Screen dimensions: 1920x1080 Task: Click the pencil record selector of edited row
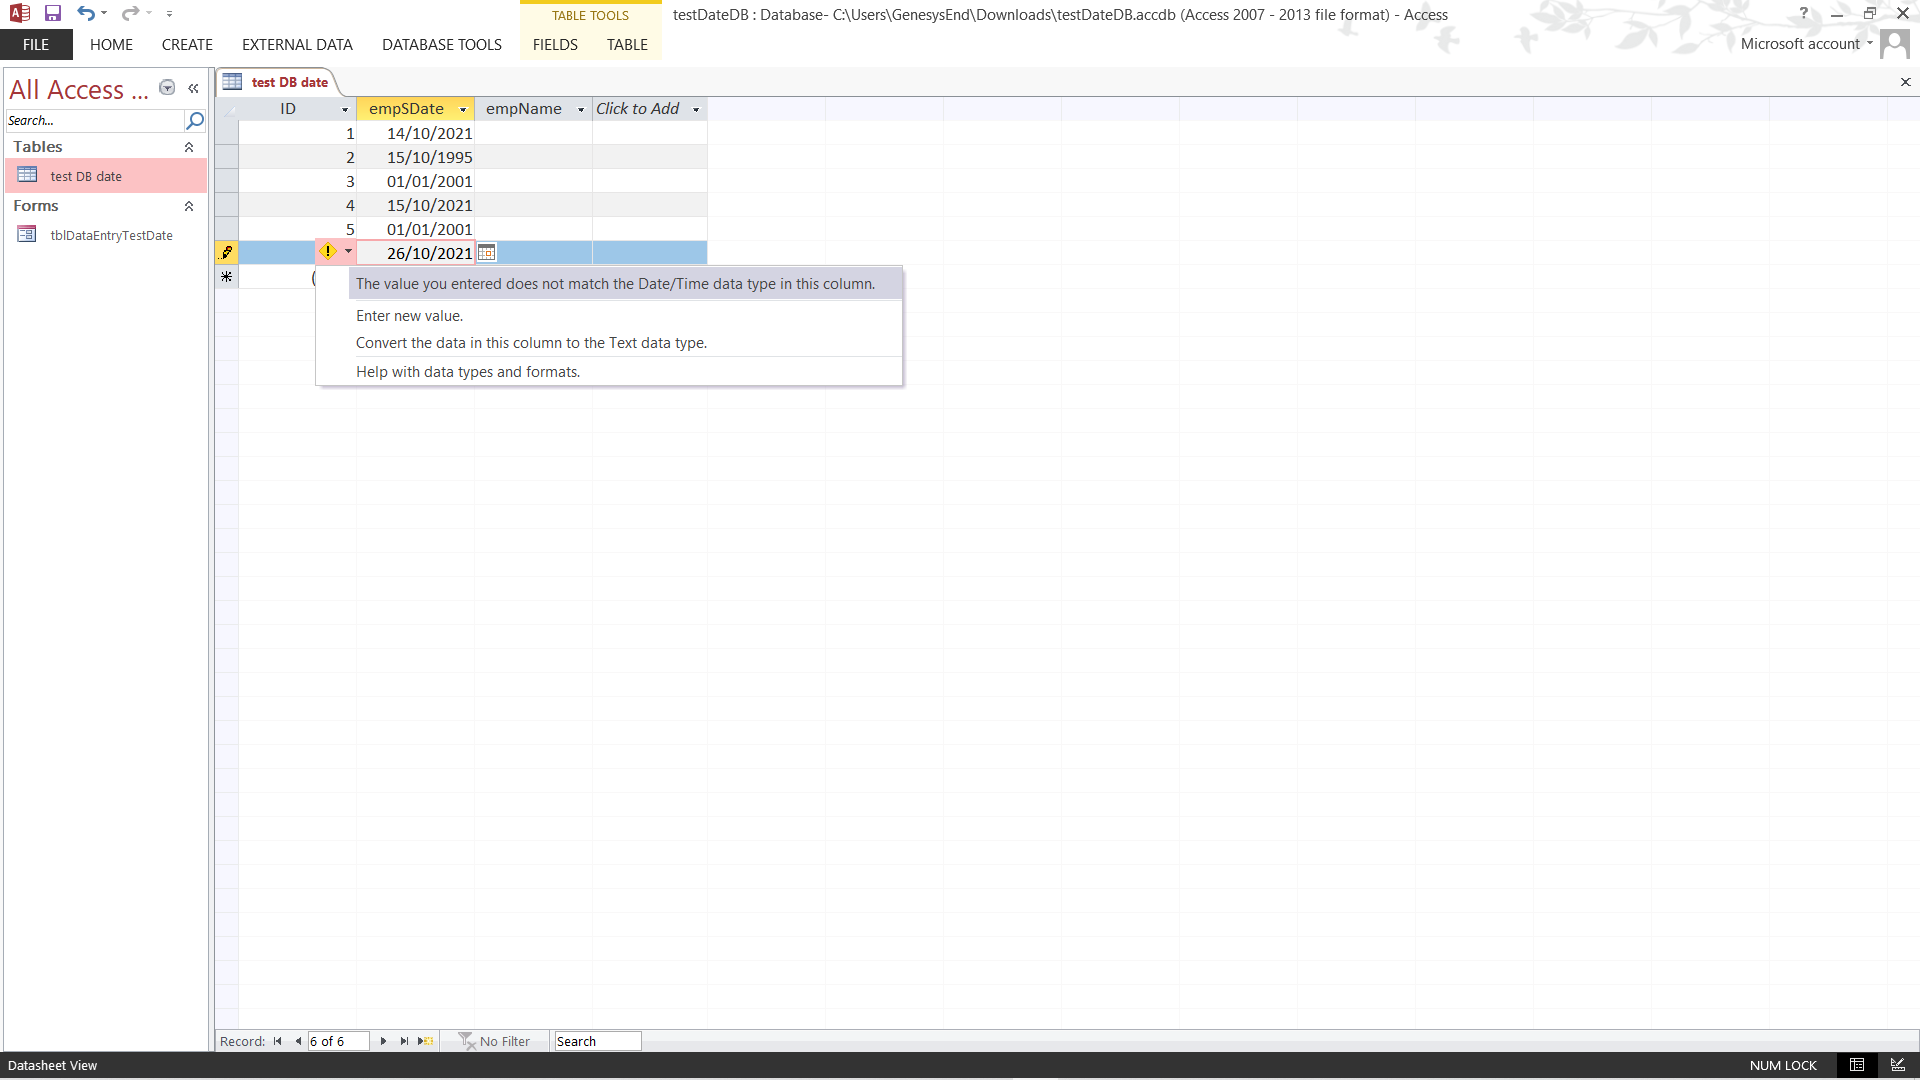(227, 253)
